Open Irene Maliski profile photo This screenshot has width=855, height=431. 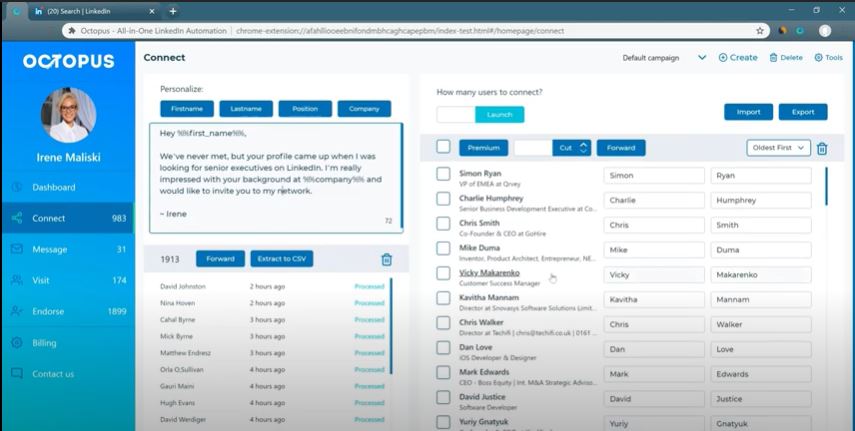(x=68, y=115)
